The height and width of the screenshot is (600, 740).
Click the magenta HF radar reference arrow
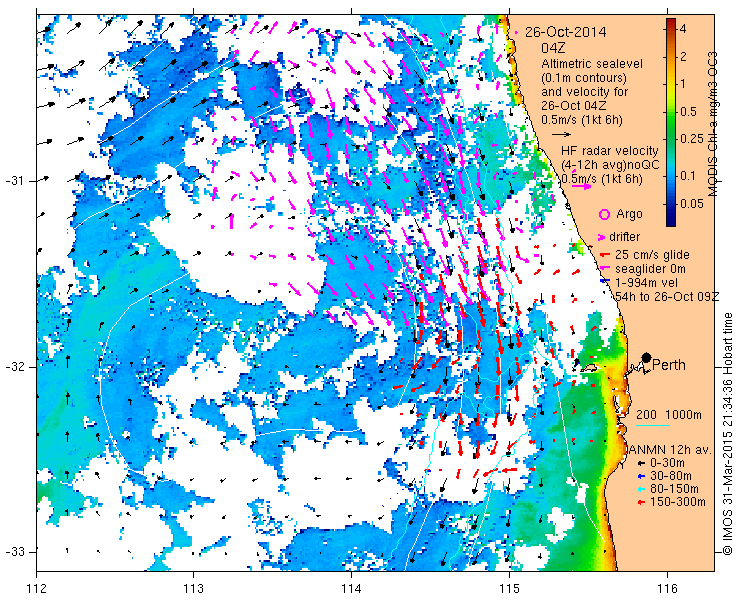click(x=581, y=186)
